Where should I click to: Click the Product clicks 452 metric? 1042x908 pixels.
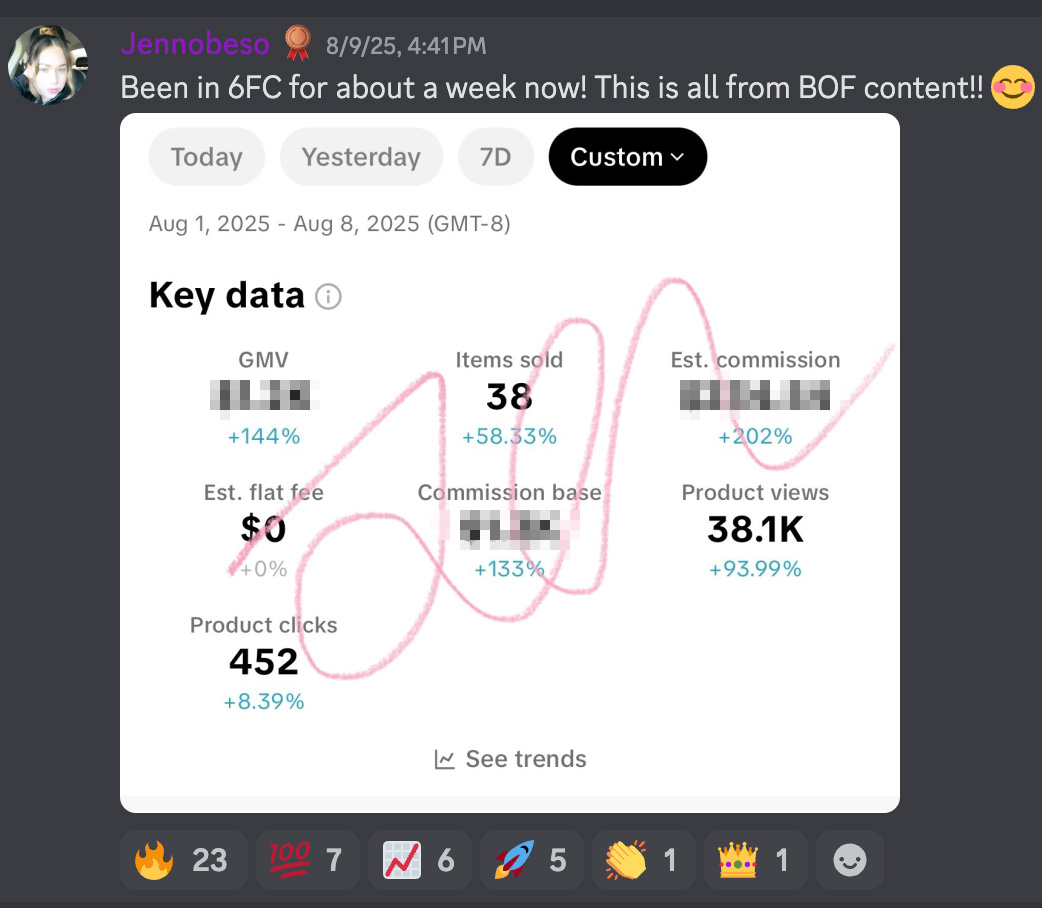[x=264, y=661]
